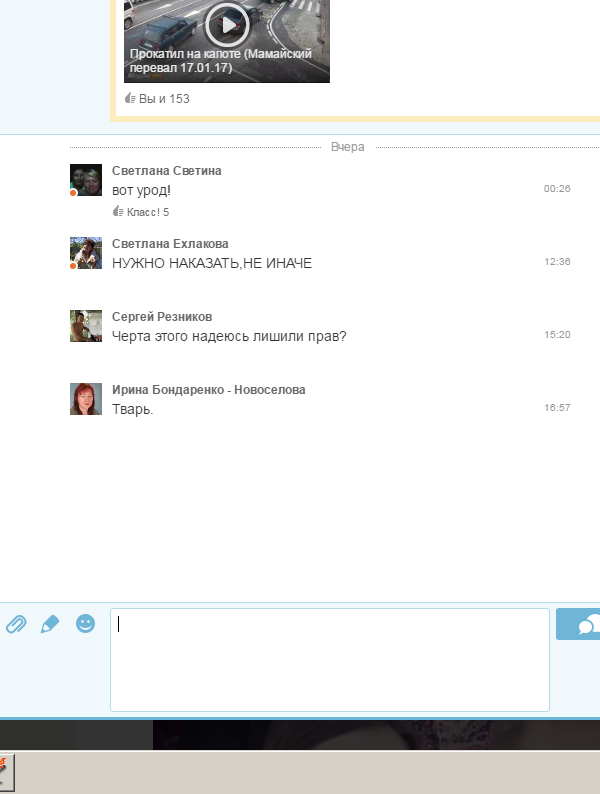Click the taskbar icon at bottom-left
The width and height of the screenshot is (600, 794).
tap(5, 772)
